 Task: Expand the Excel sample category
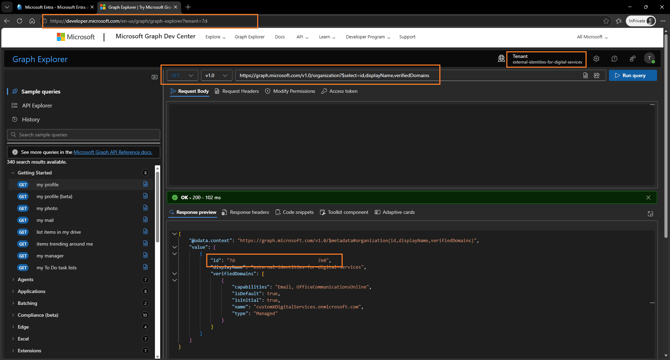[x=13, y=339]
